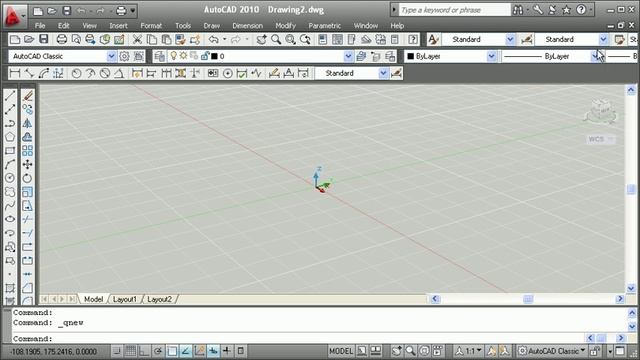The image size is (640, 360).
Task: Select the Polygon draw tool
Action: pos(10,137)
